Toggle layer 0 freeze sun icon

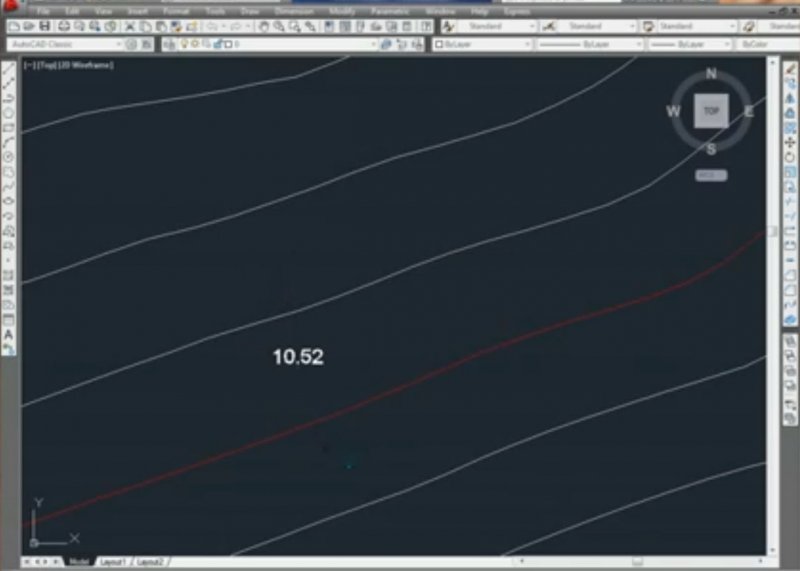coord(195,44)
